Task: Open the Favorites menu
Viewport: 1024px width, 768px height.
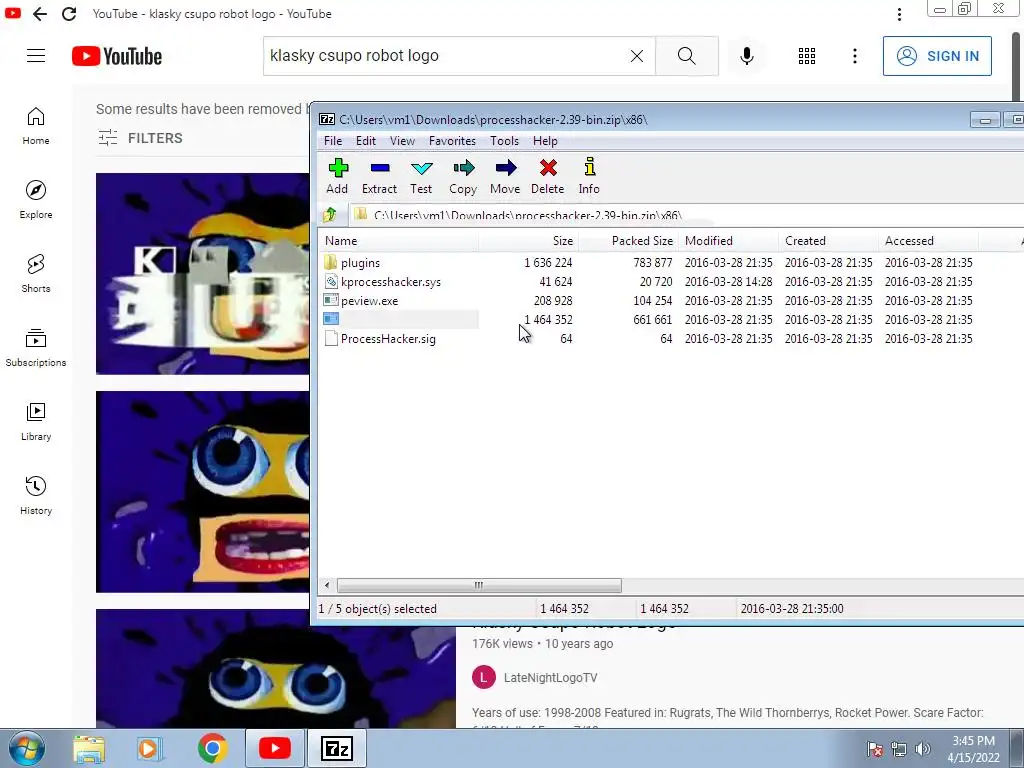Action: [452, 141]
